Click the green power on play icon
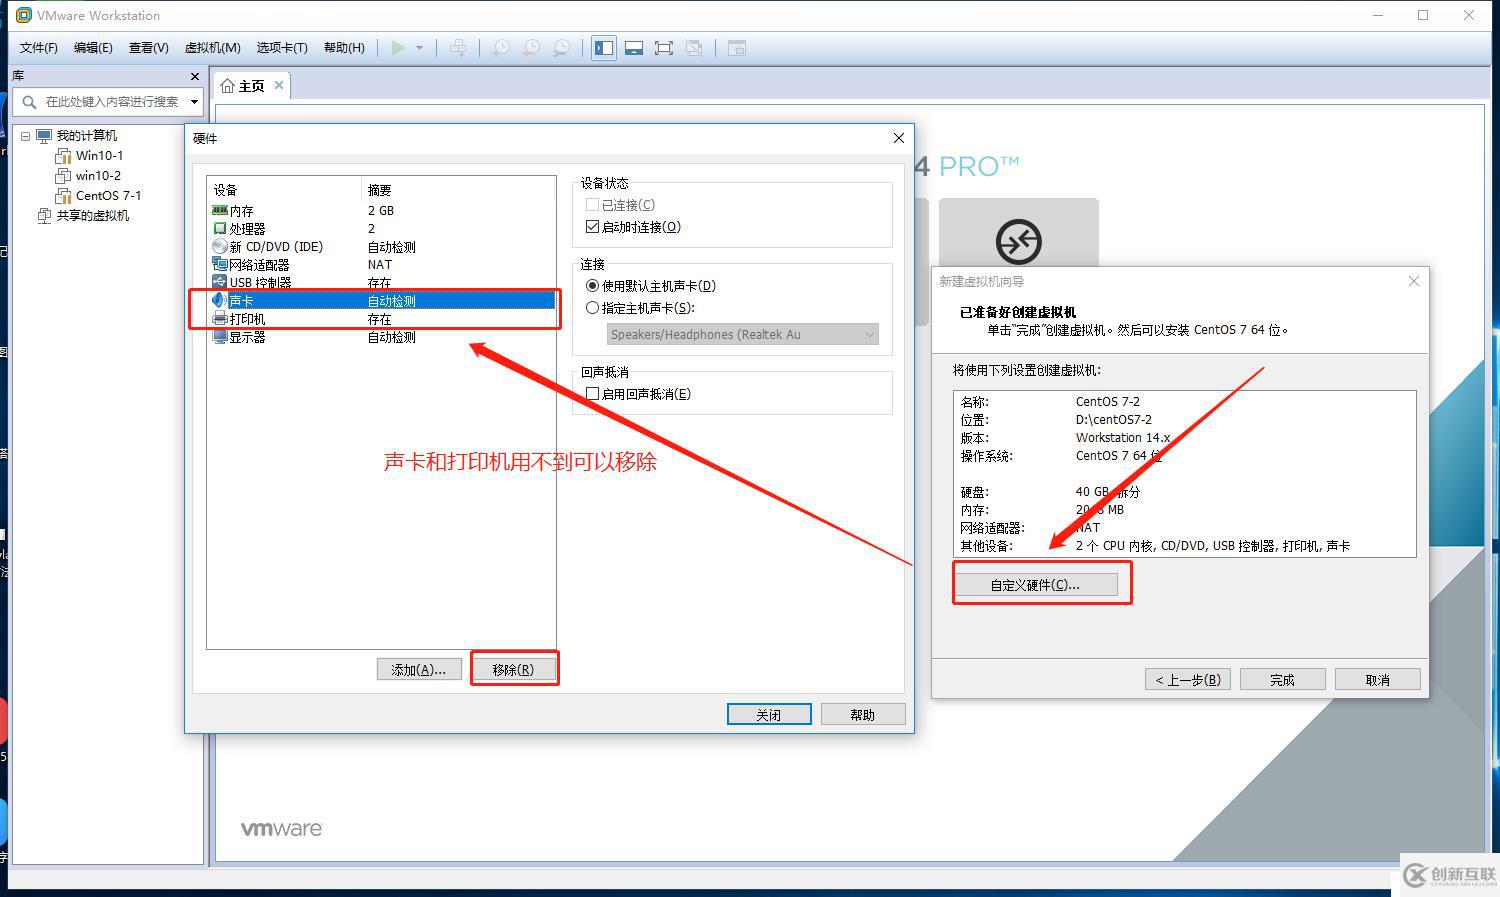Viewport: 1500px width, 897px height. pos(398,48)
